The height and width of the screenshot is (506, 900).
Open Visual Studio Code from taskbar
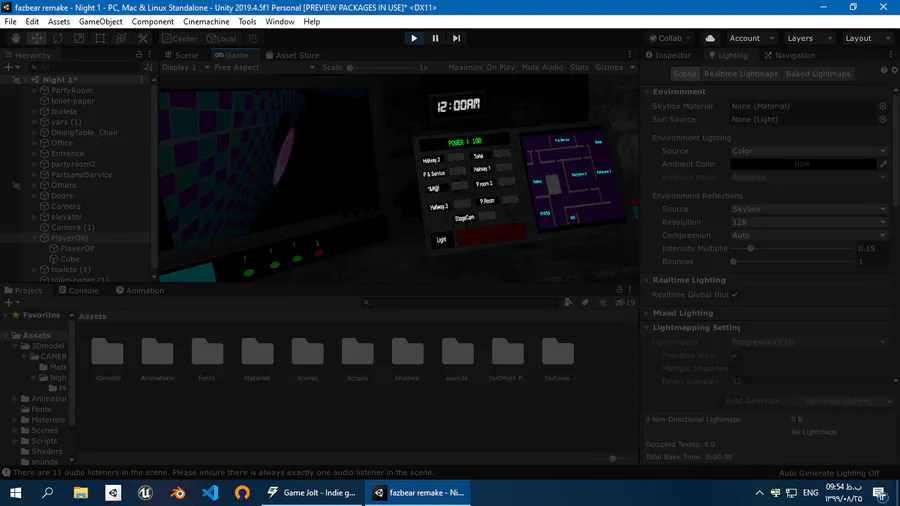tap(210, 493)
